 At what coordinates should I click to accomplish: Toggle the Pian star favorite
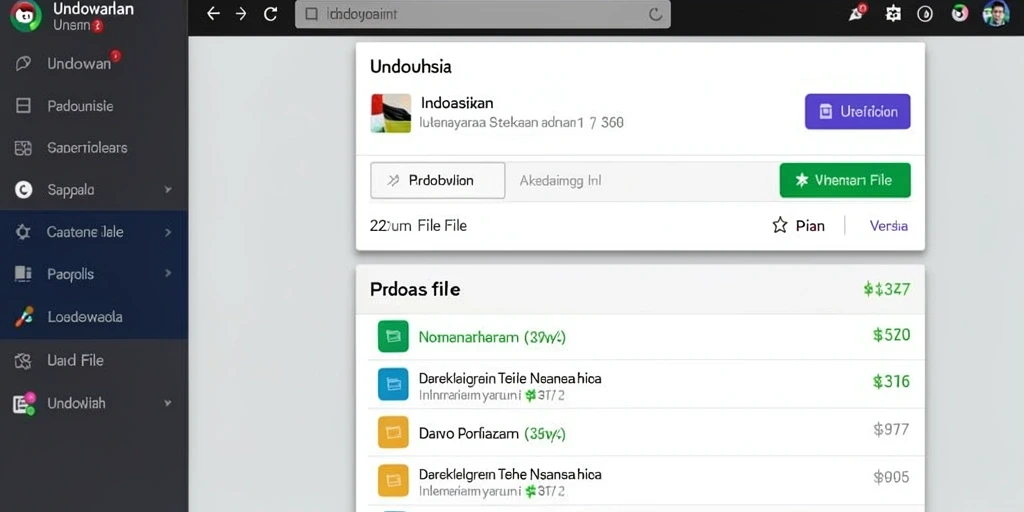coord(780,226)
